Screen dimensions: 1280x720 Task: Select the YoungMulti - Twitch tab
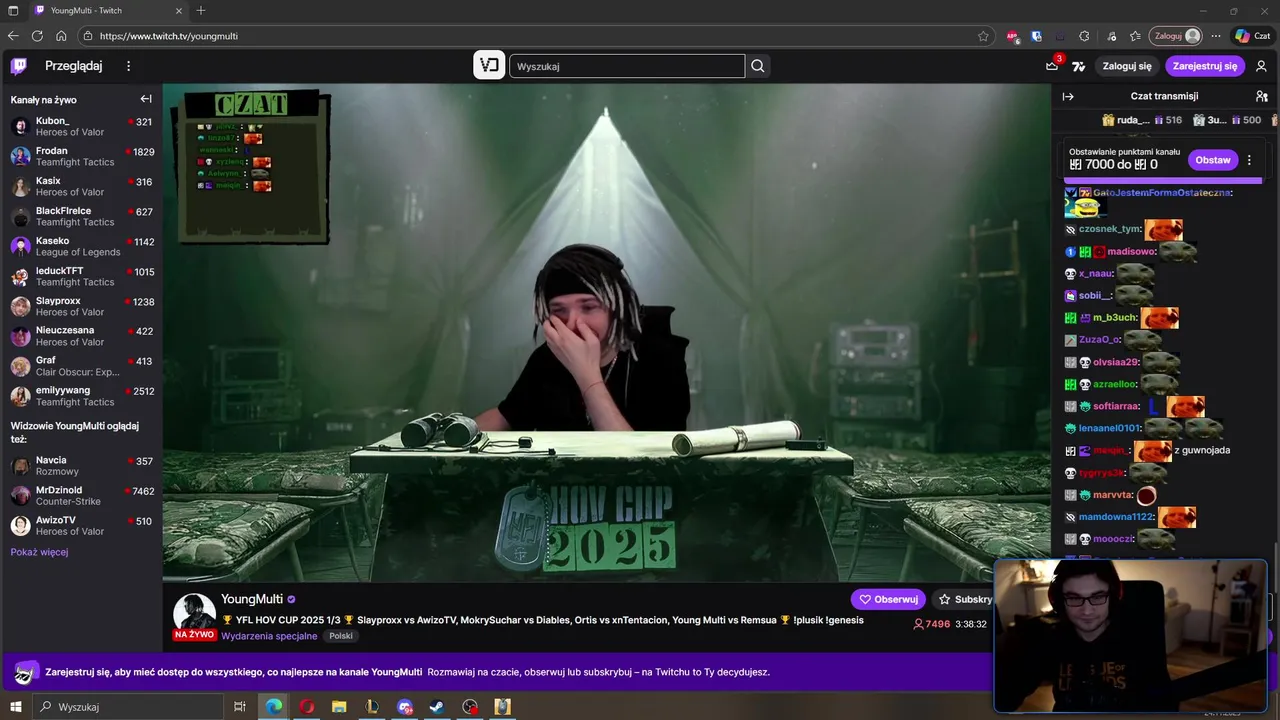click(x=106, y=10)
